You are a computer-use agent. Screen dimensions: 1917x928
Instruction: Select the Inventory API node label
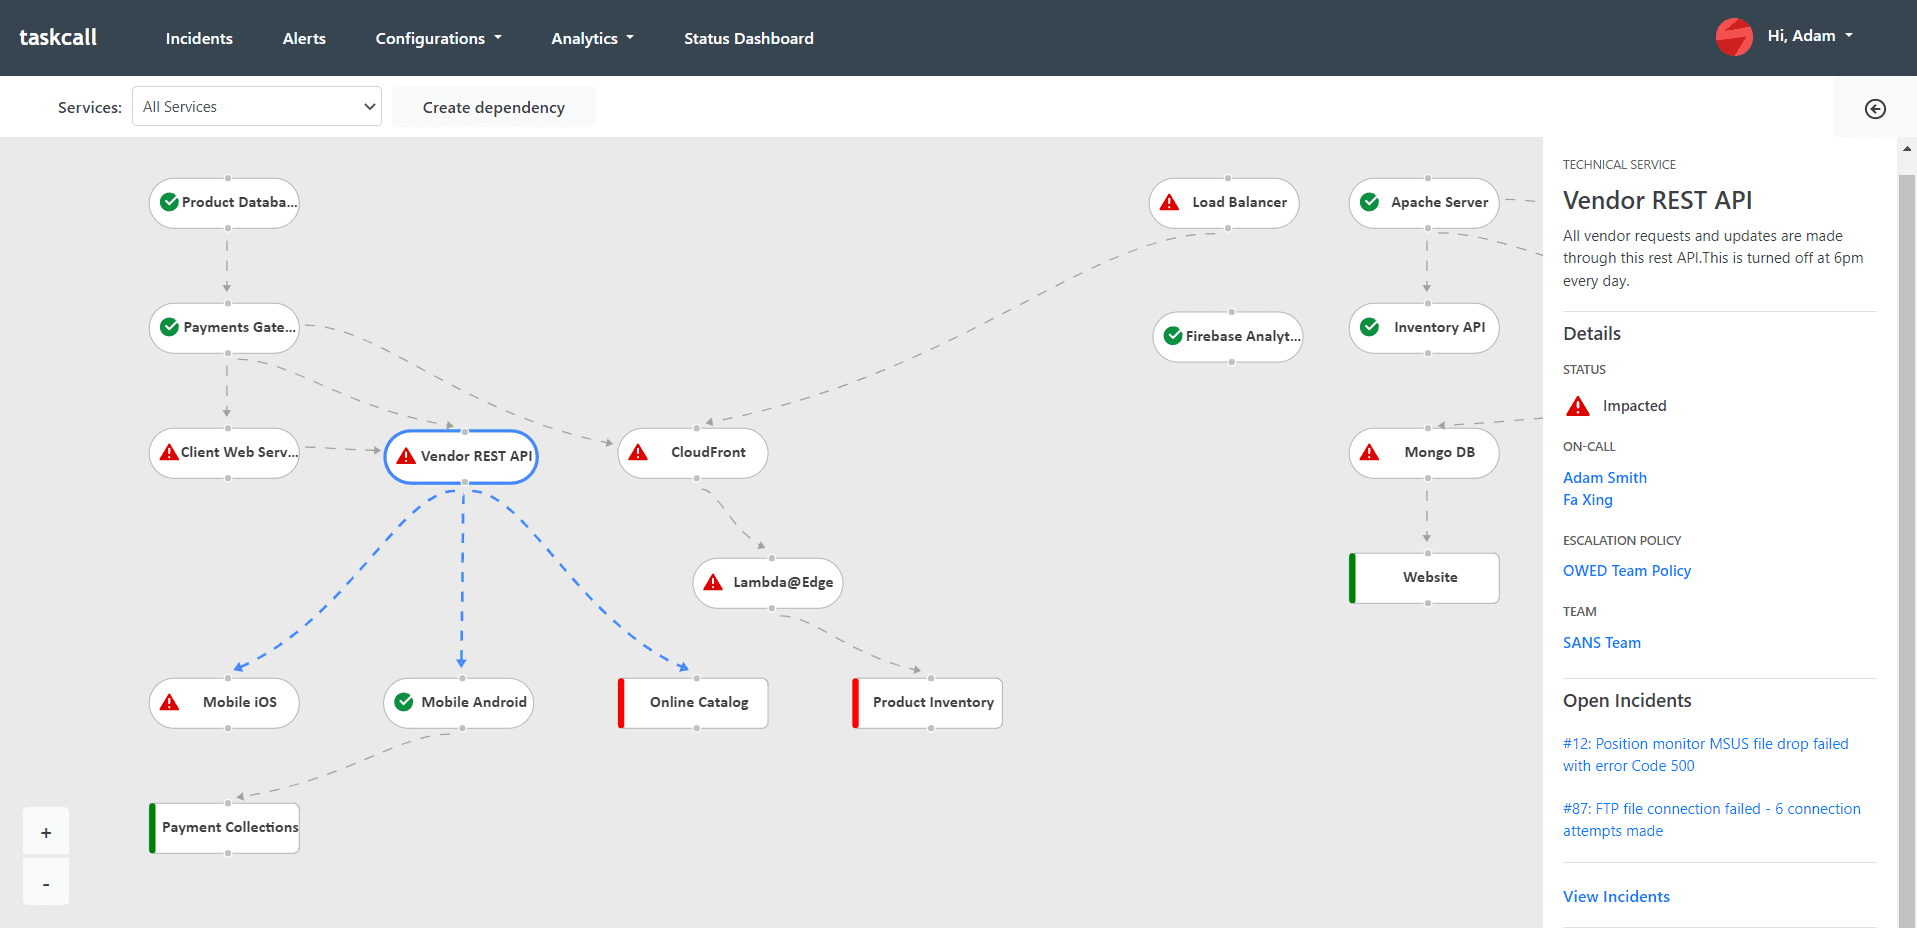point(1440,327)
